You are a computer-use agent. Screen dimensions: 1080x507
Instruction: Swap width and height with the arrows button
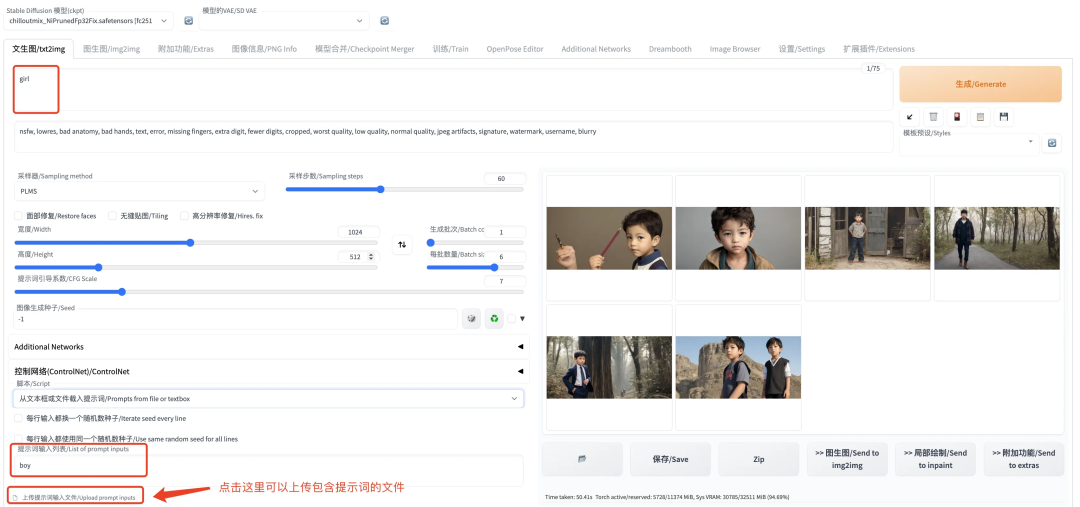[402, 245]
